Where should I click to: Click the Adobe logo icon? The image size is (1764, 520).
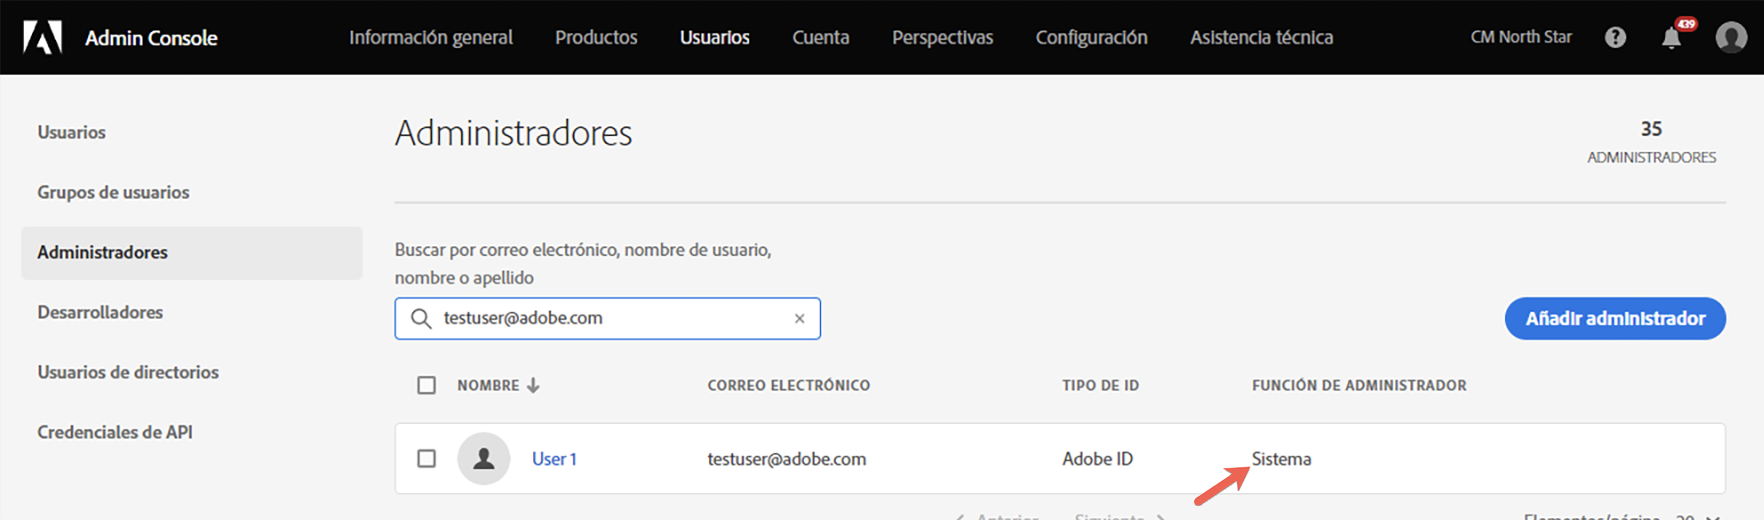43,38
